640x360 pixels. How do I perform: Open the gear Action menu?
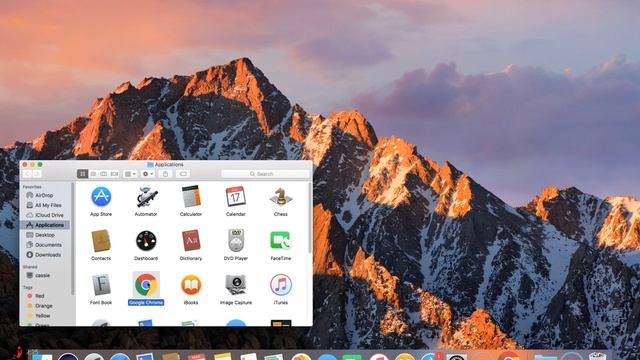click(x=148, y=174)
